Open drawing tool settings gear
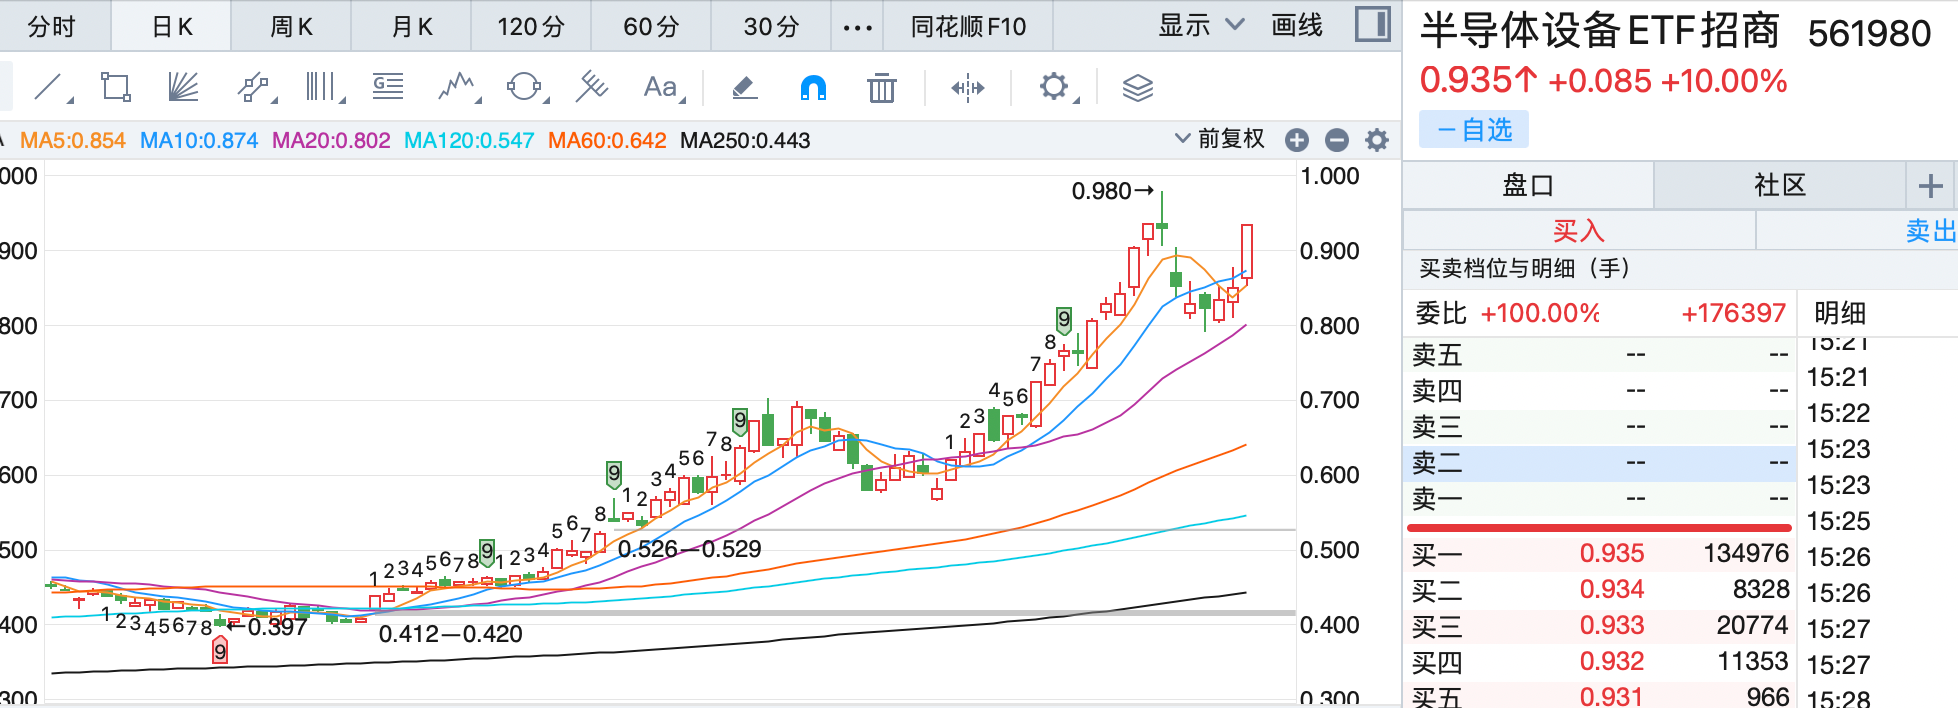The height and width of the screenshot is (708, 1958). 1056,88
